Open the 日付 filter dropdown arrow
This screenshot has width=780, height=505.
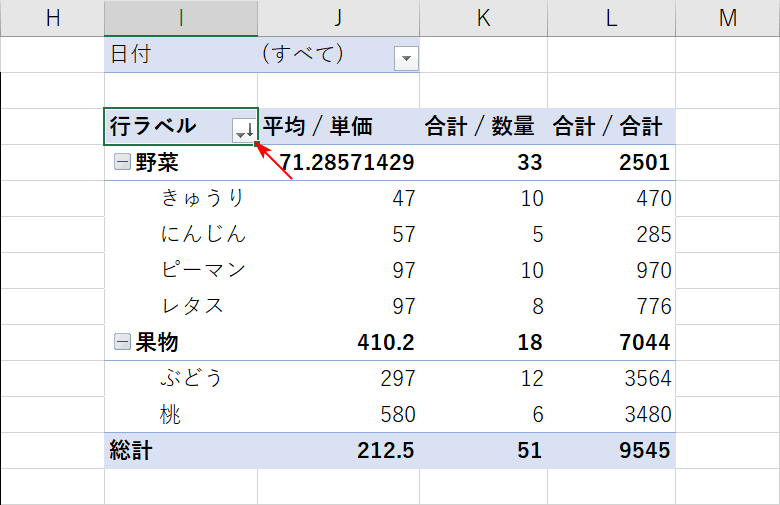click(405, 58)
